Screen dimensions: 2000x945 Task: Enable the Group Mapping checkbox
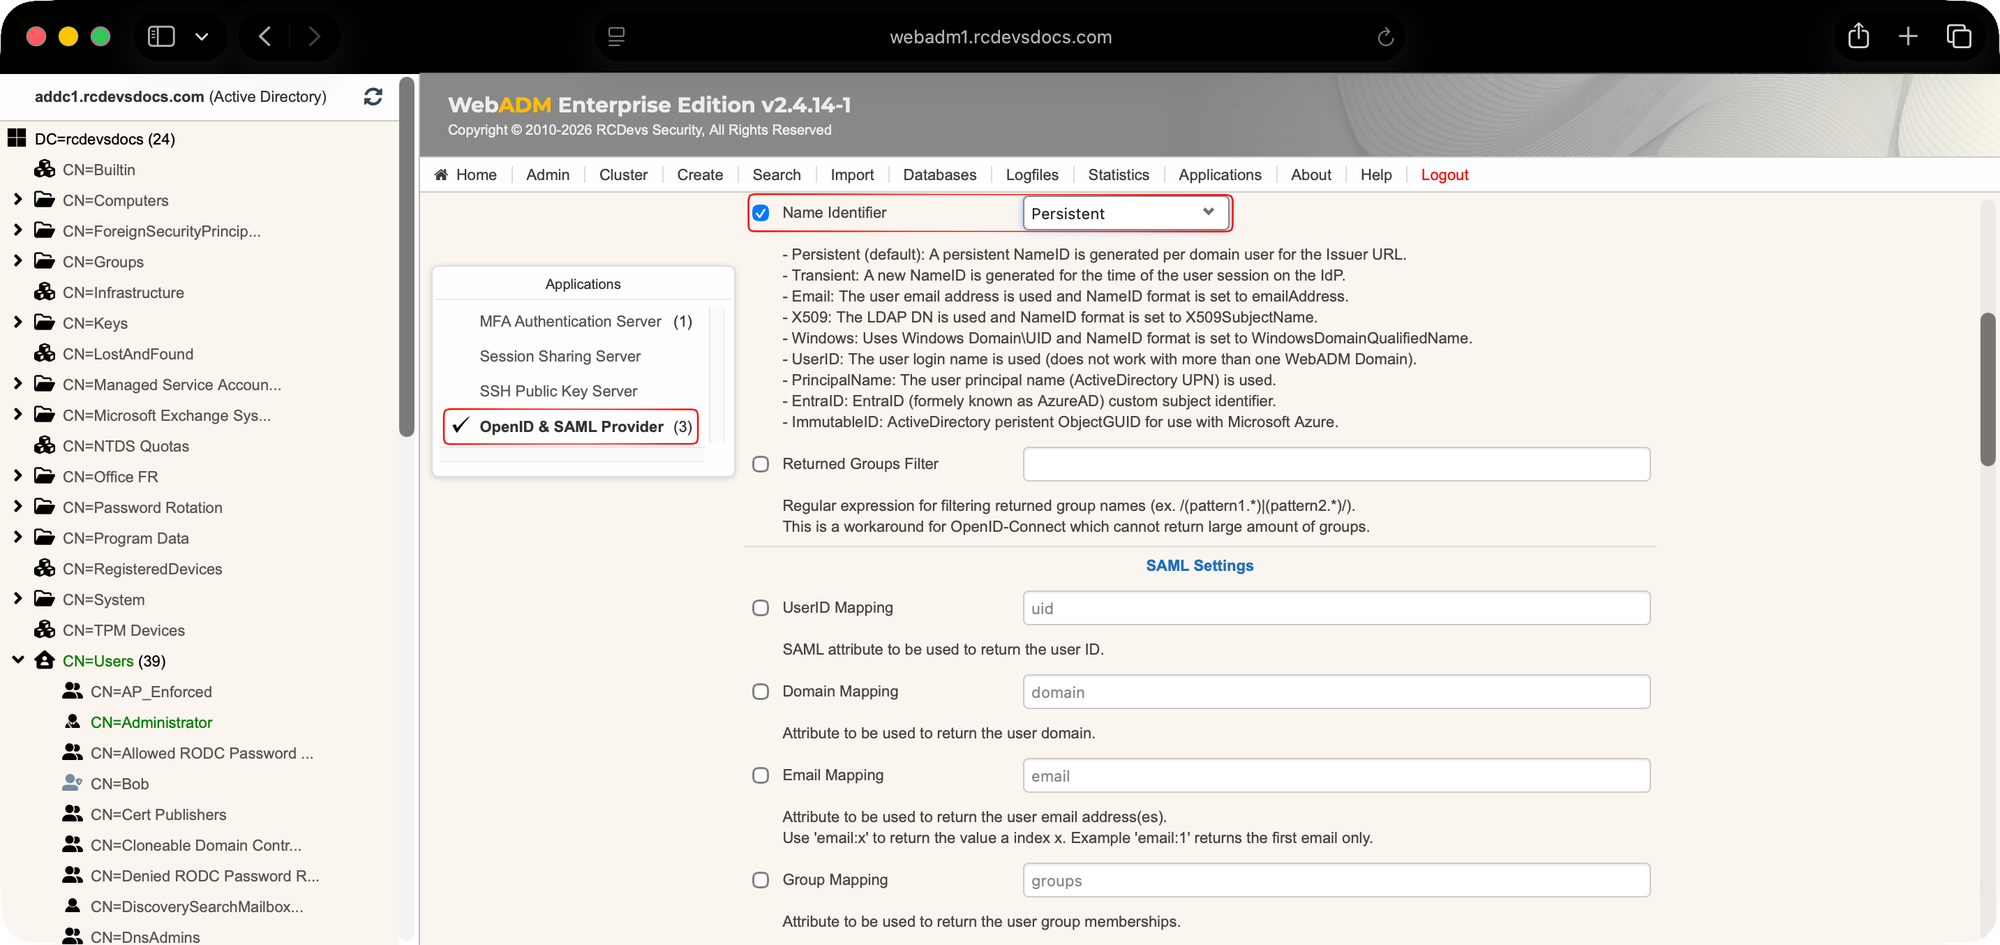(x=761, y=880)
